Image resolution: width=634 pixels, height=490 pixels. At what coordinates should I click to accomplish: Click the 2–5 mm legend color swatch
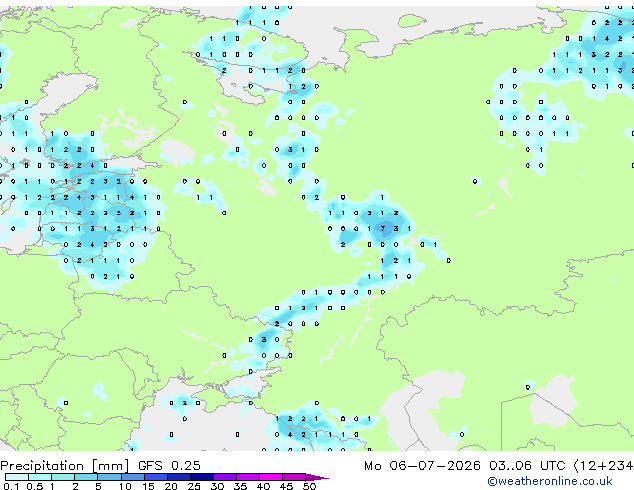86,477
